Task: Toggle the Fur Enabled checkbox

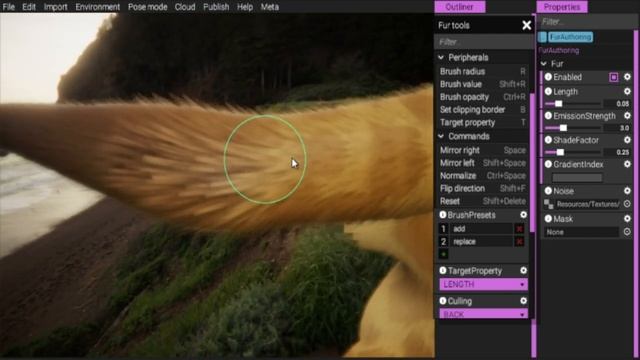Action: coord(613,77)
